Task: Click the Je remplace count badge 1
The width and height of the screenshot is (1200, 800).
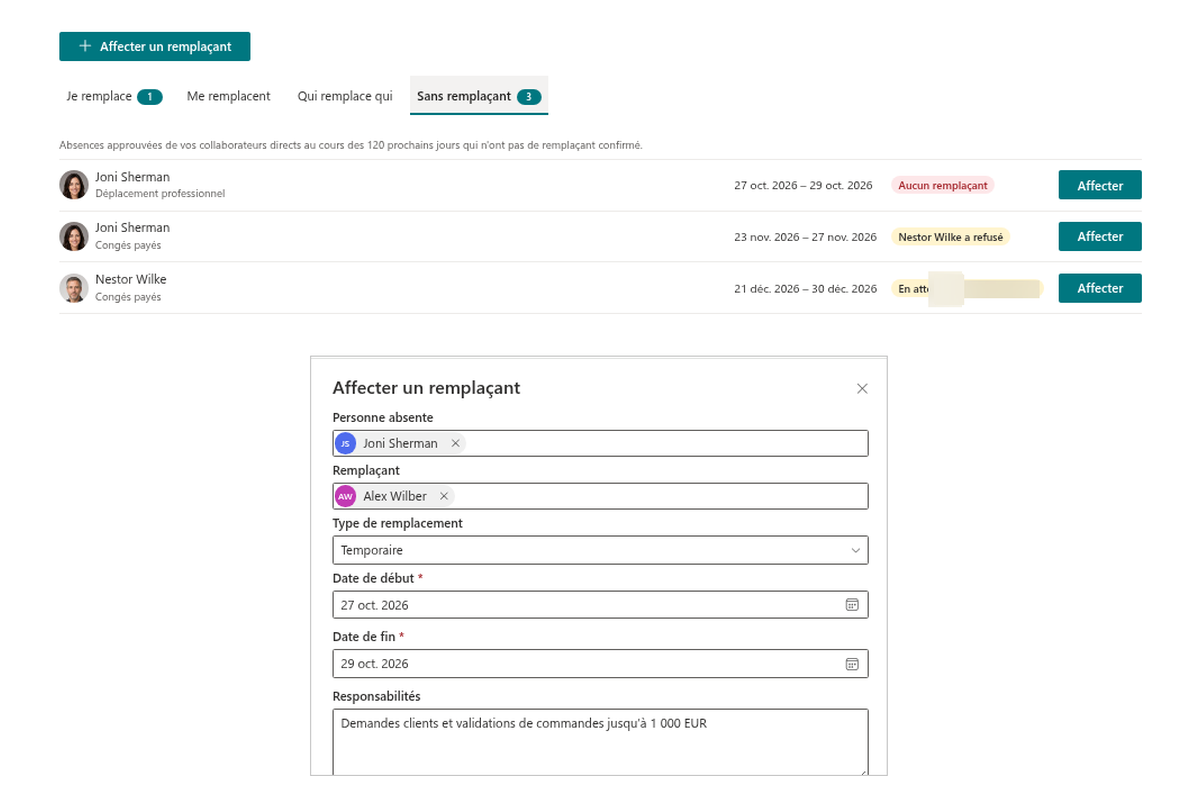Action: [x=150, y=97]
